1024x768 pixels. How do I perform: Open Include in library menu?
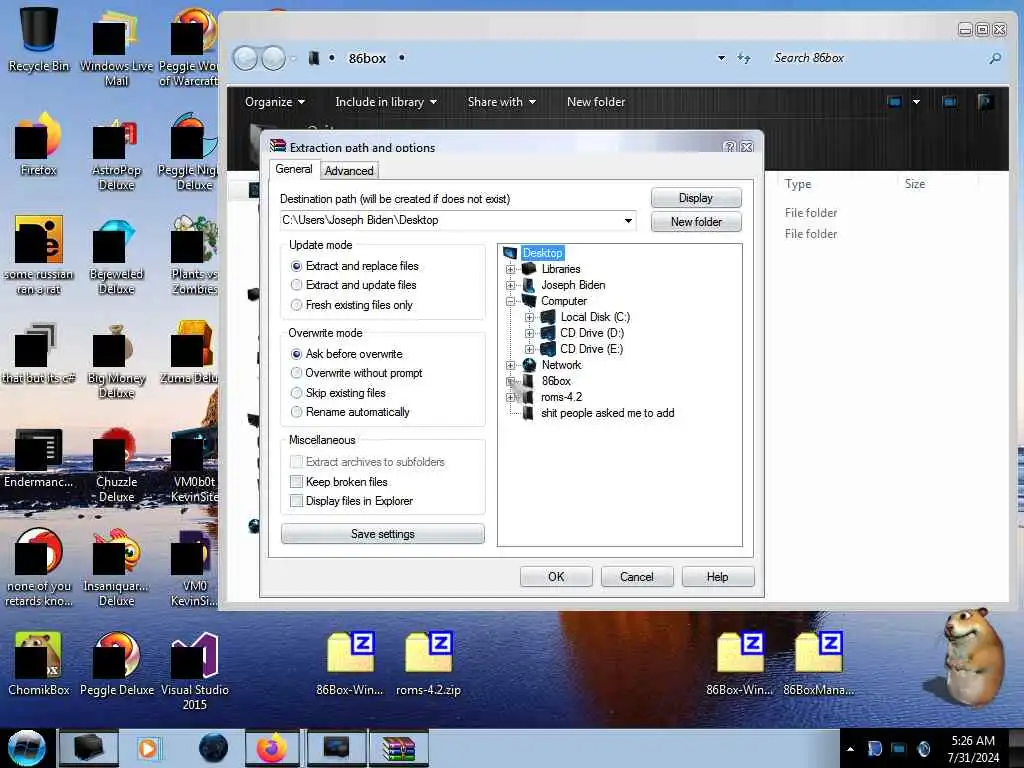click(x=385, y=102)
